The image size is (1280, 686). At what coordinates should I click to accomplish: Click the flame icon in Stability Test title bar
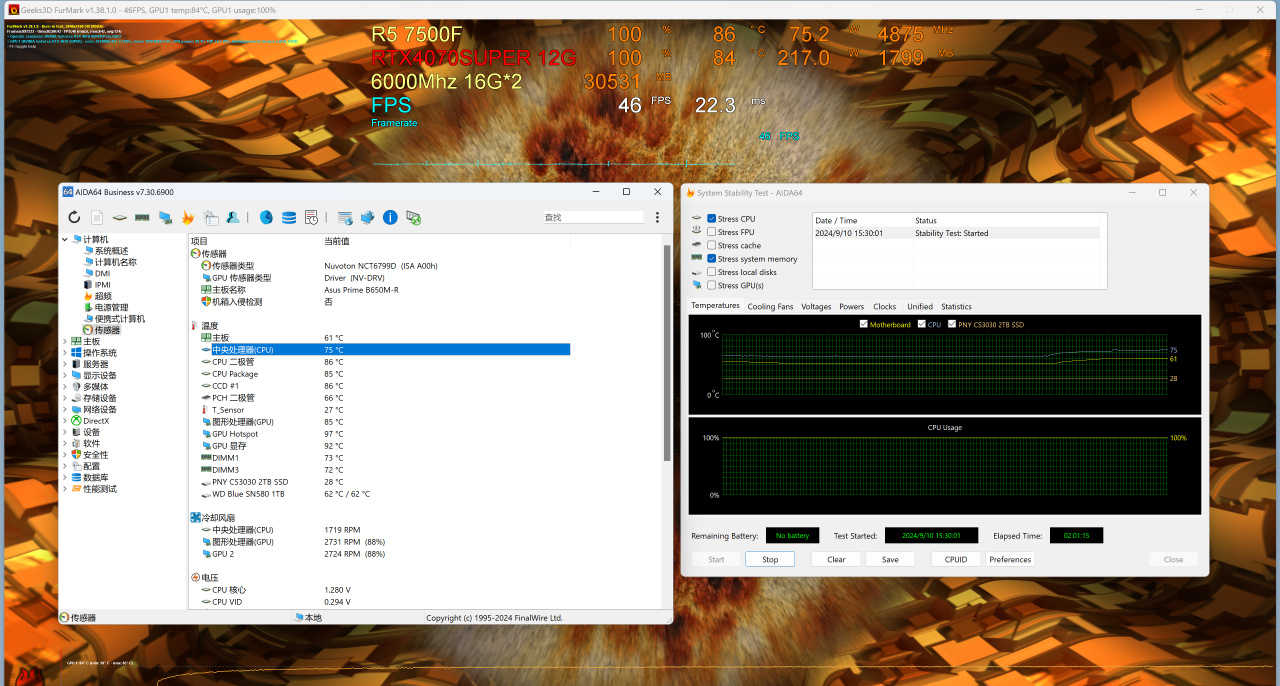[690, 192]
